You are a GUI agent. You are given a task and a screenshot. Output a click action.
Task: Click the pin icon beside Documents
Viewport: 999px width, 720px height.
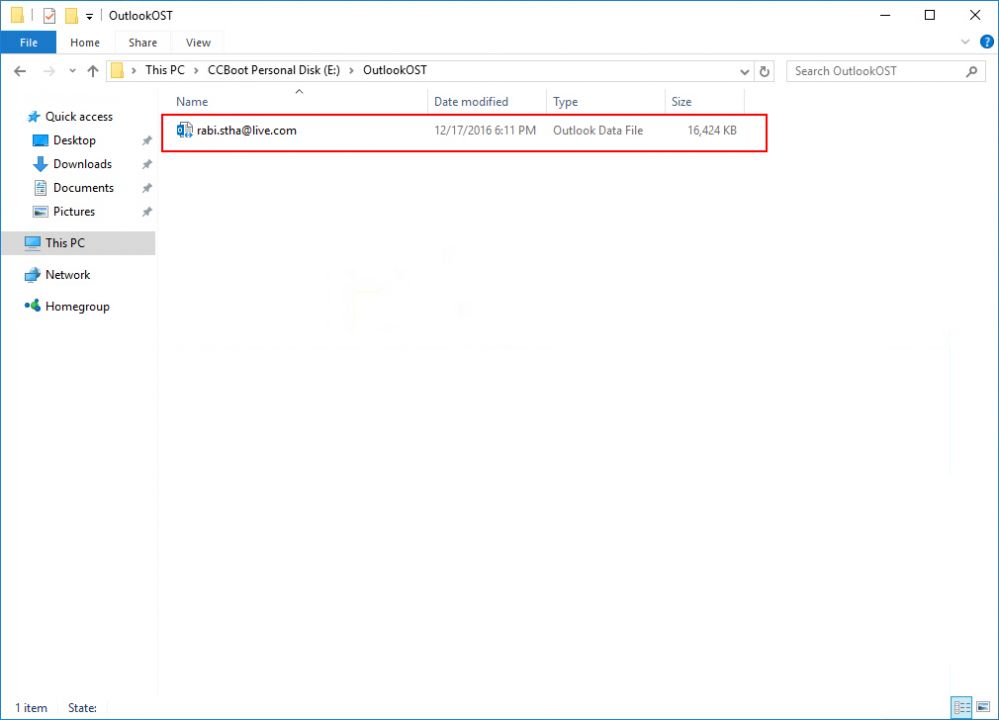[147, 188]
